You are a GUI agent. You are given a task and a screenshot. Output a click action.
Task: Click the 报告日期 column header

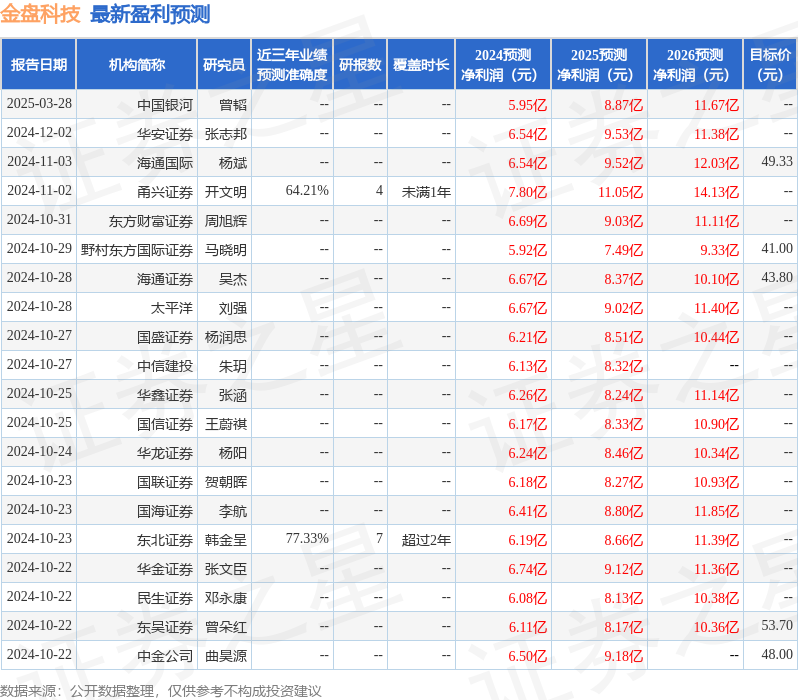pyautogui.click(x=39, y=65)
